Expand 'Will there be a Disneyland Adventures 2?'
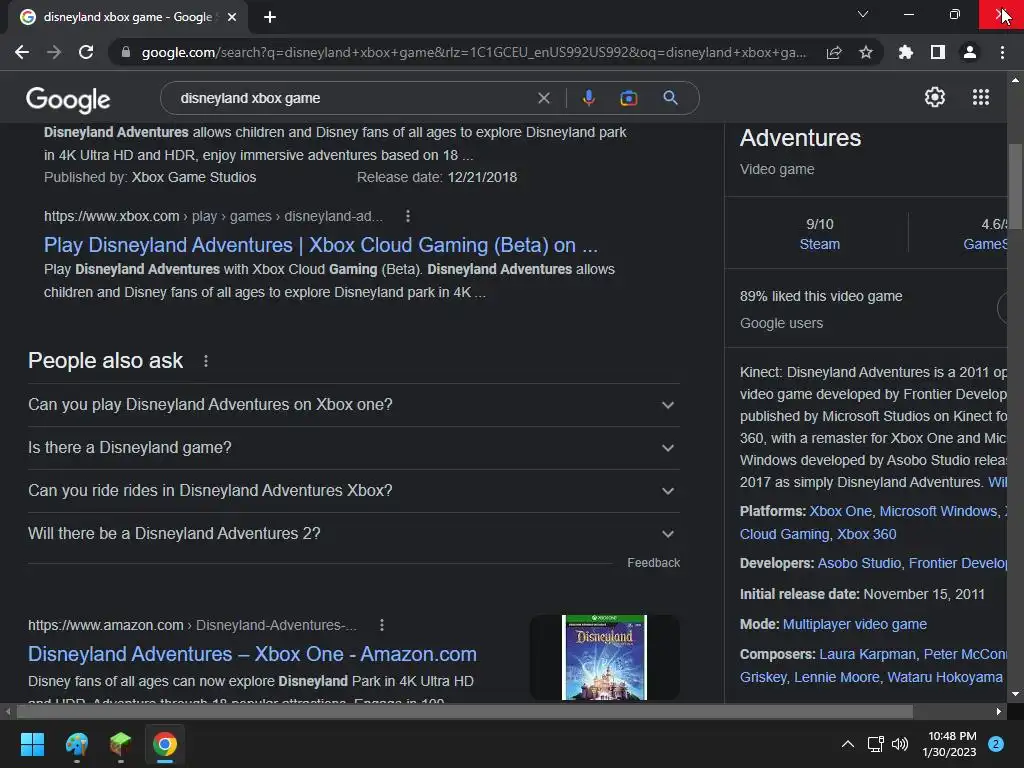 coord(353,534)
